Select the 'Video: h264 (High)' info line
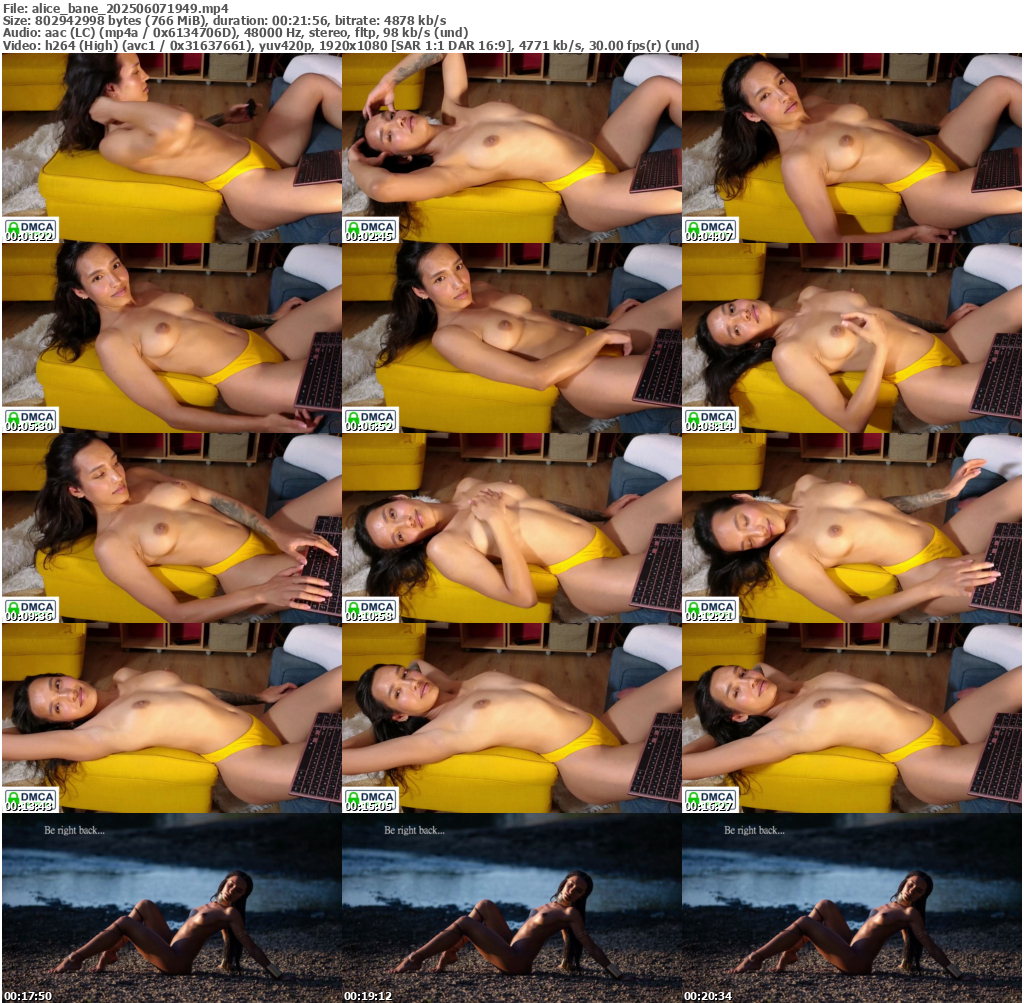The height and width of the screenshot is (1003, 1024). click(x=351, y=46)
